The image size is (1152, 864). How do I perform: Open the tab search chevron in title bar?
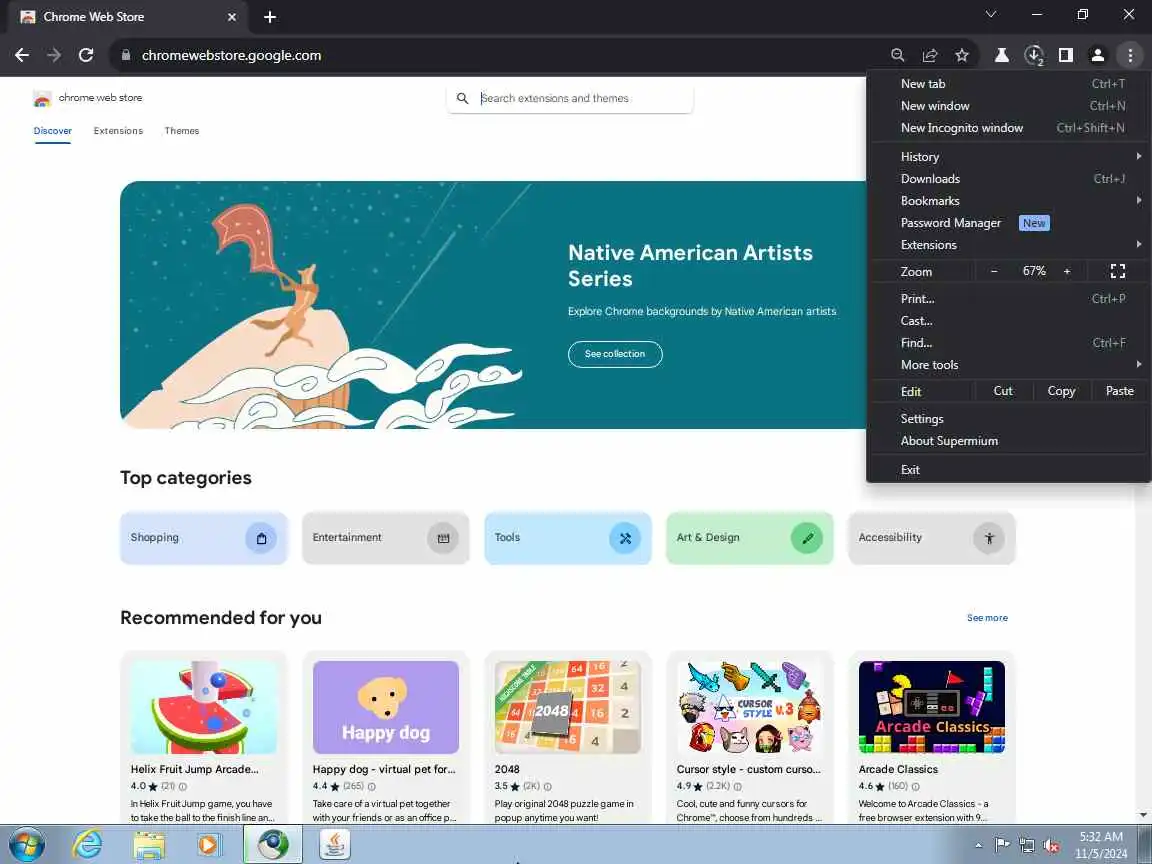[991, 14]
